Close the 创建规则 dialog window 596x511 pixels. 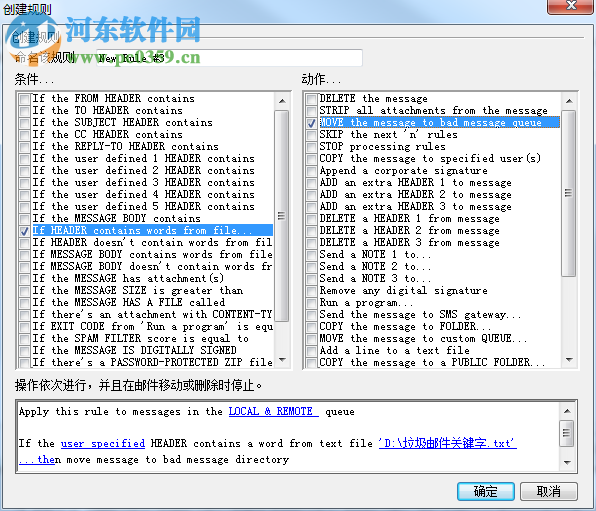click(x=570, y=6)
